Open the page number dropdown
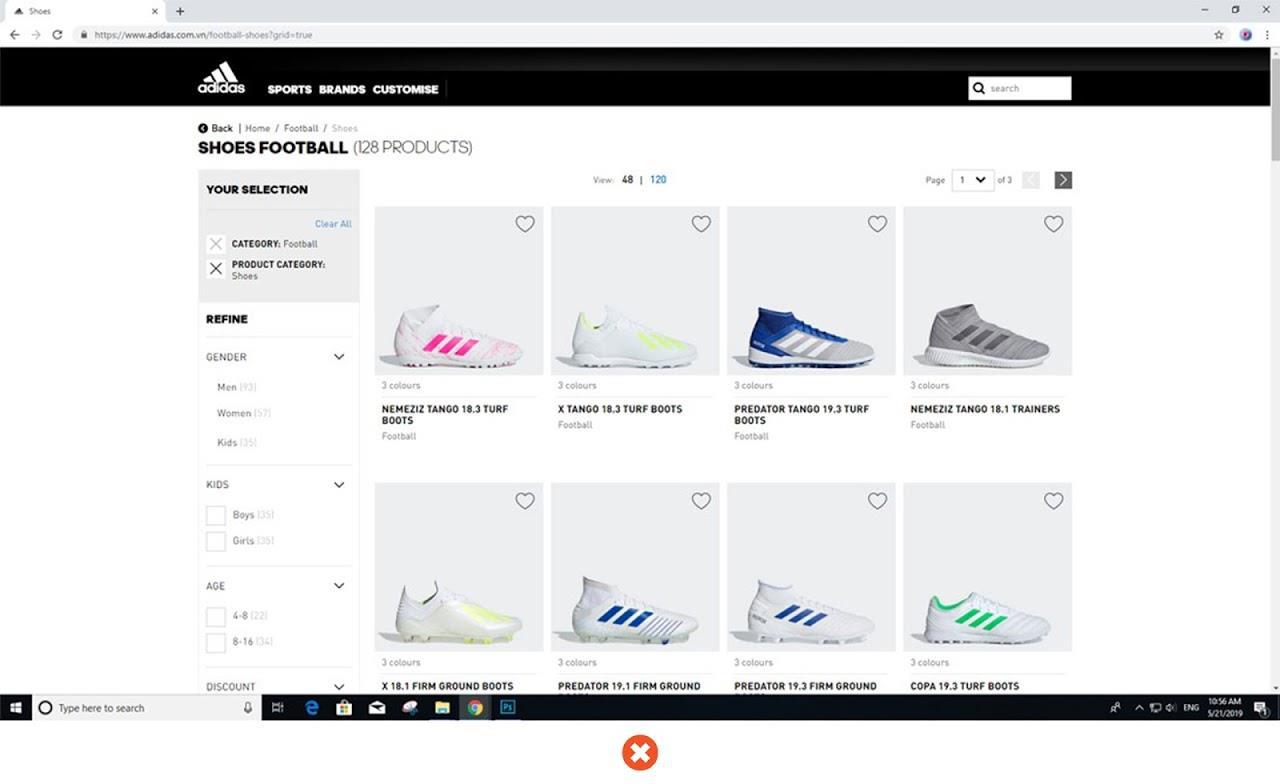This screenshot has width=1280, height=784. coord(972,180)
